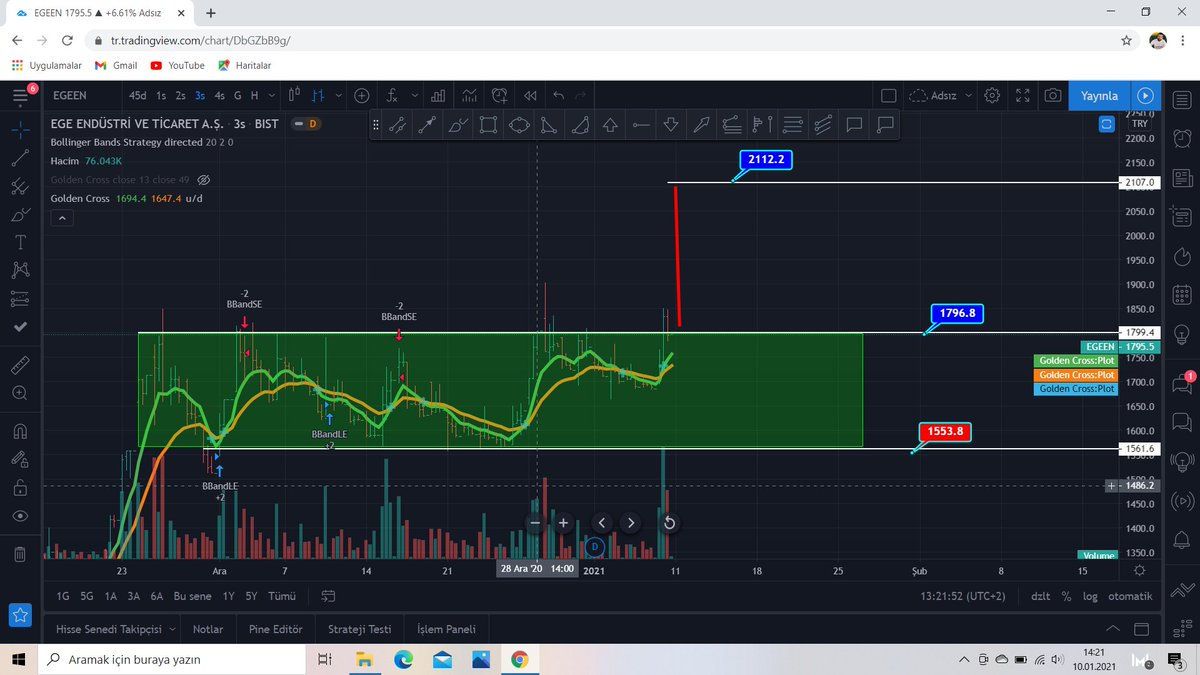Select the Tümü time range
The width and height of the screenshot is (1200, 675).
click(x=283, y=596)
